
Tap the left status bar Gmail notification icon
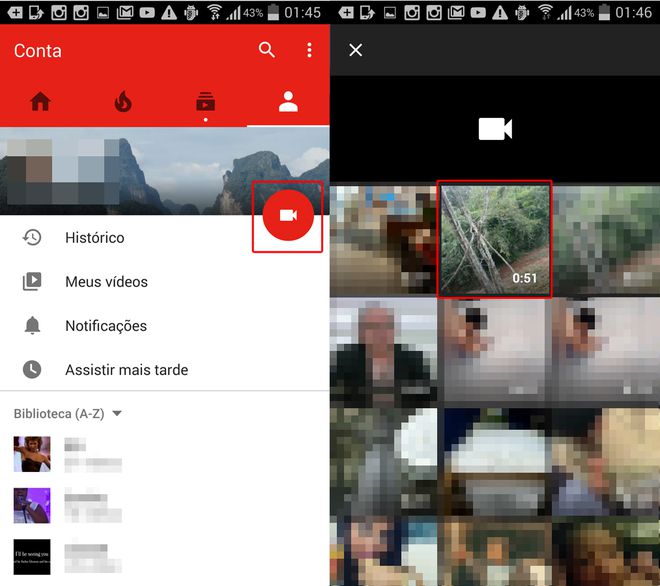pyautogui.click(x=125, y=13)
